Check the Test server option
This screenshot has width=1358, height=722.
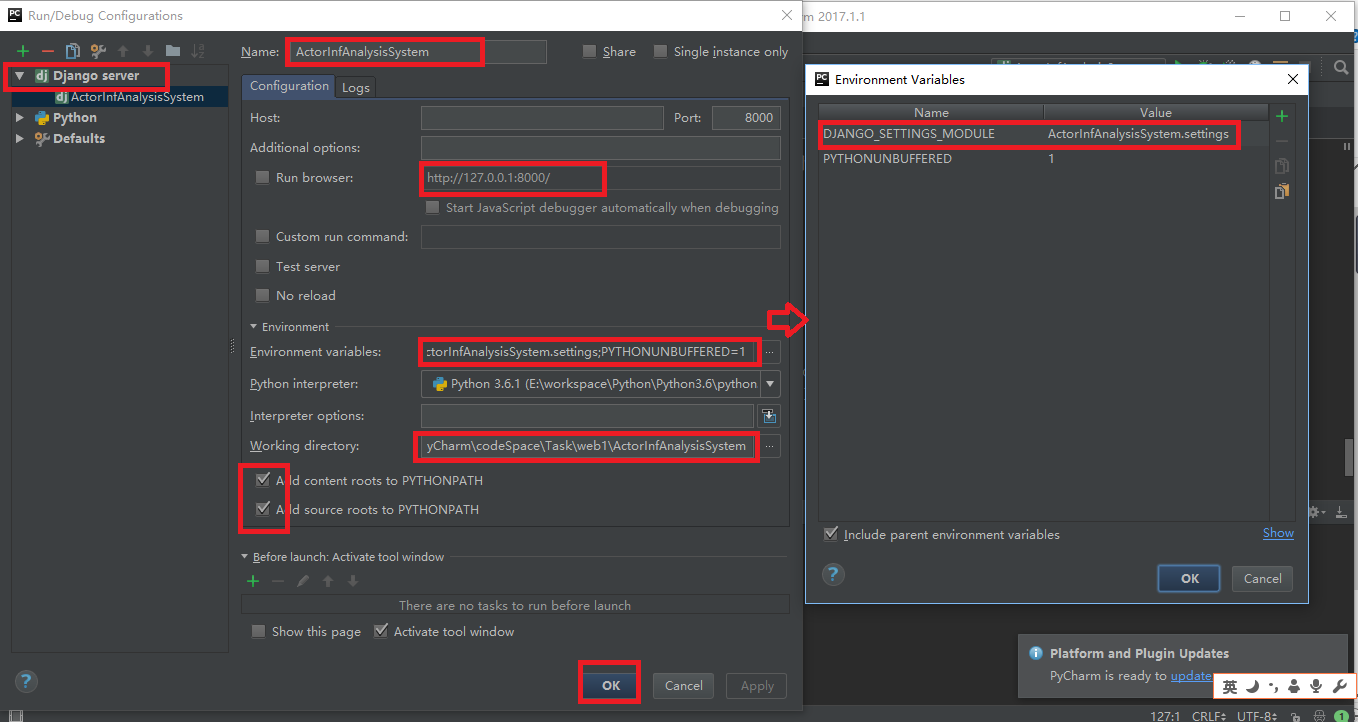point(262,266)
